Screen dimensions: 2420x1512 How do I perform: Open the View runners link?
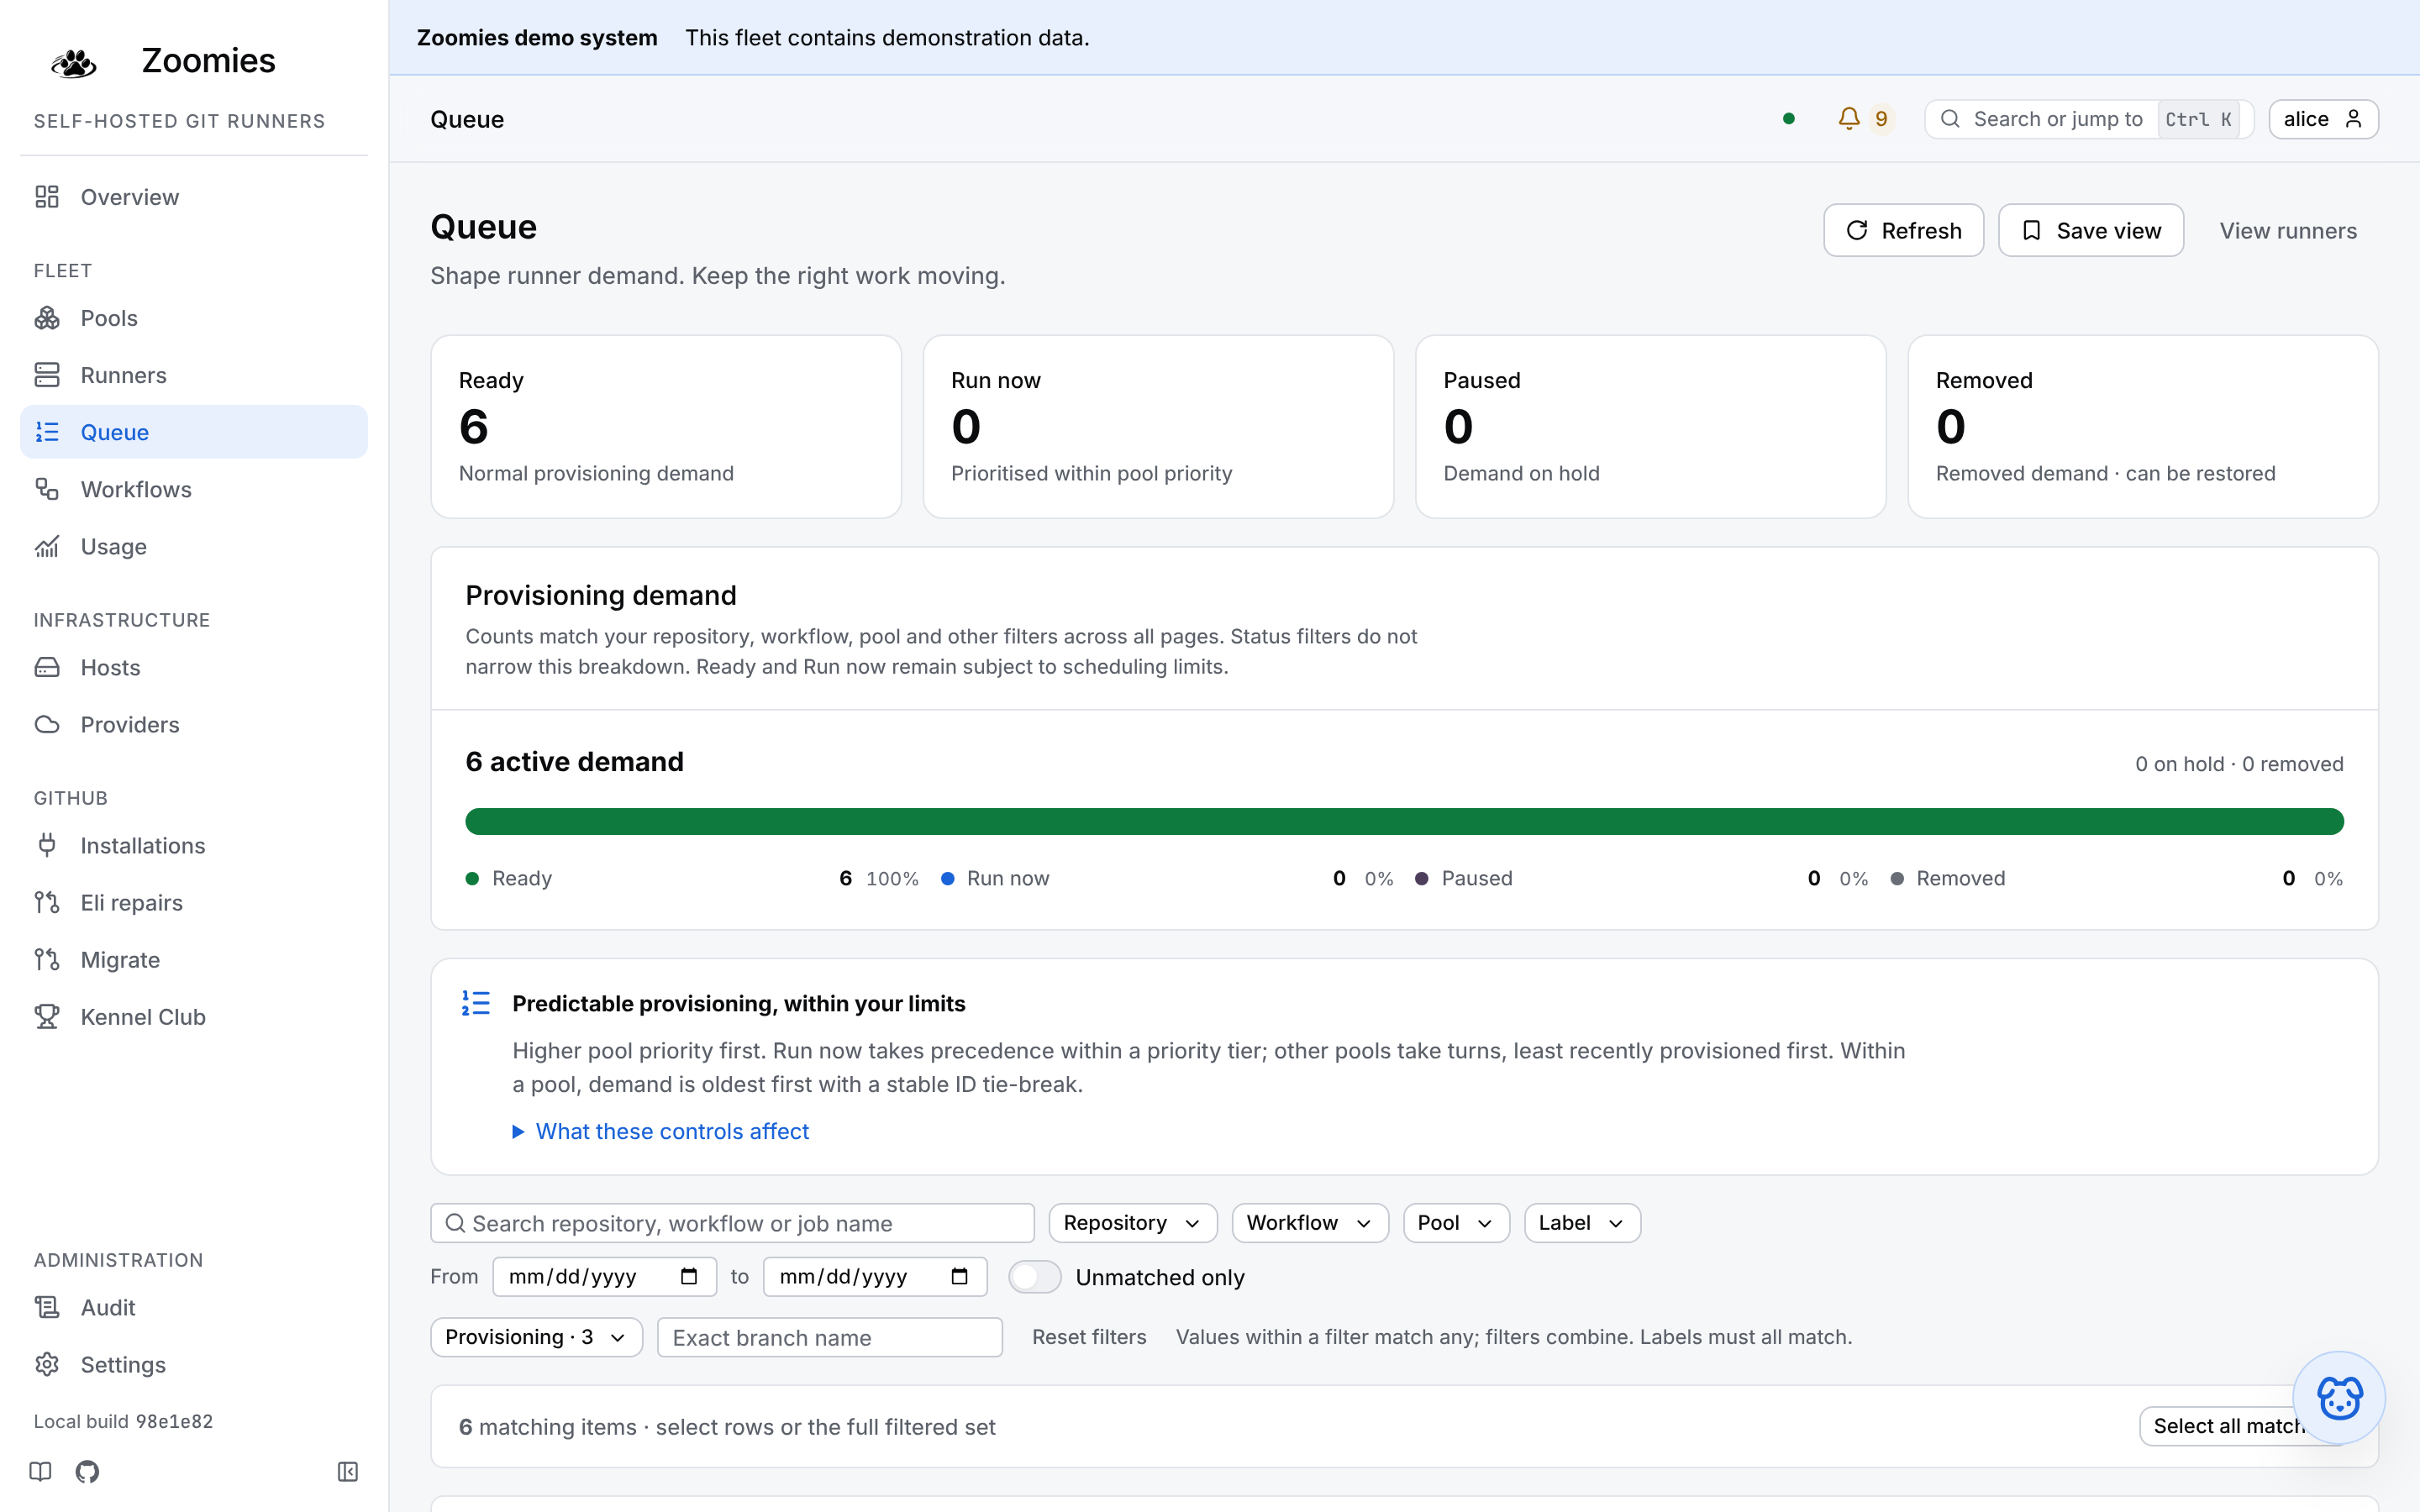(x=2288, y=230)
